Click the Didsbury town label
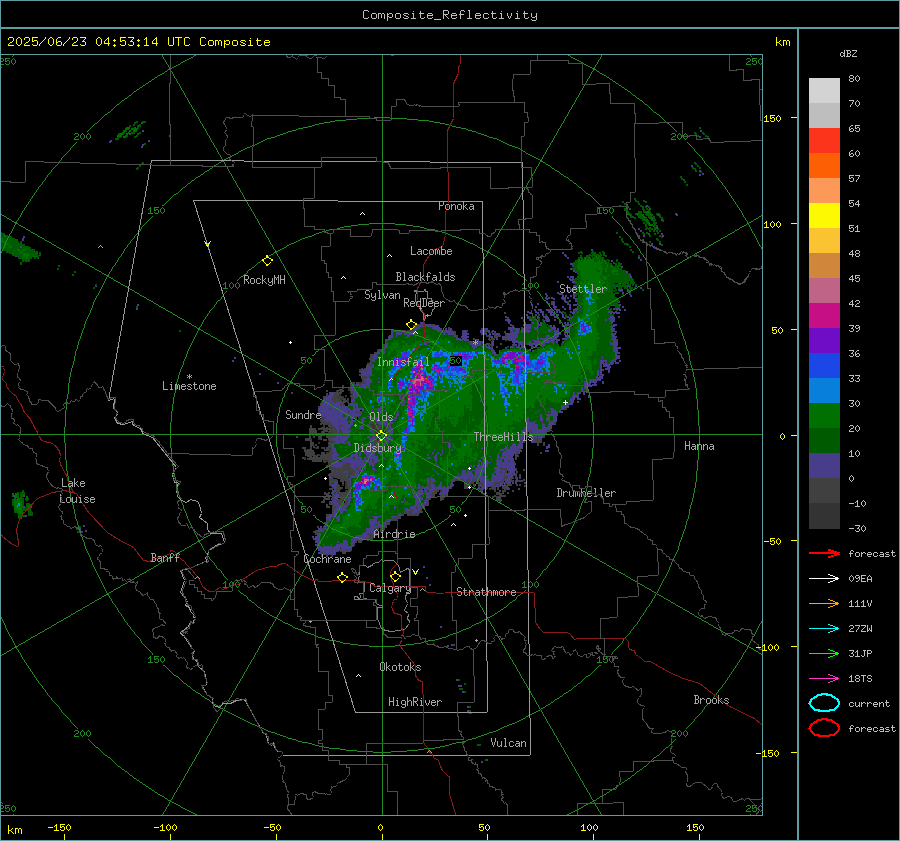This screenshot has height=841, width=900. point(377,448)
